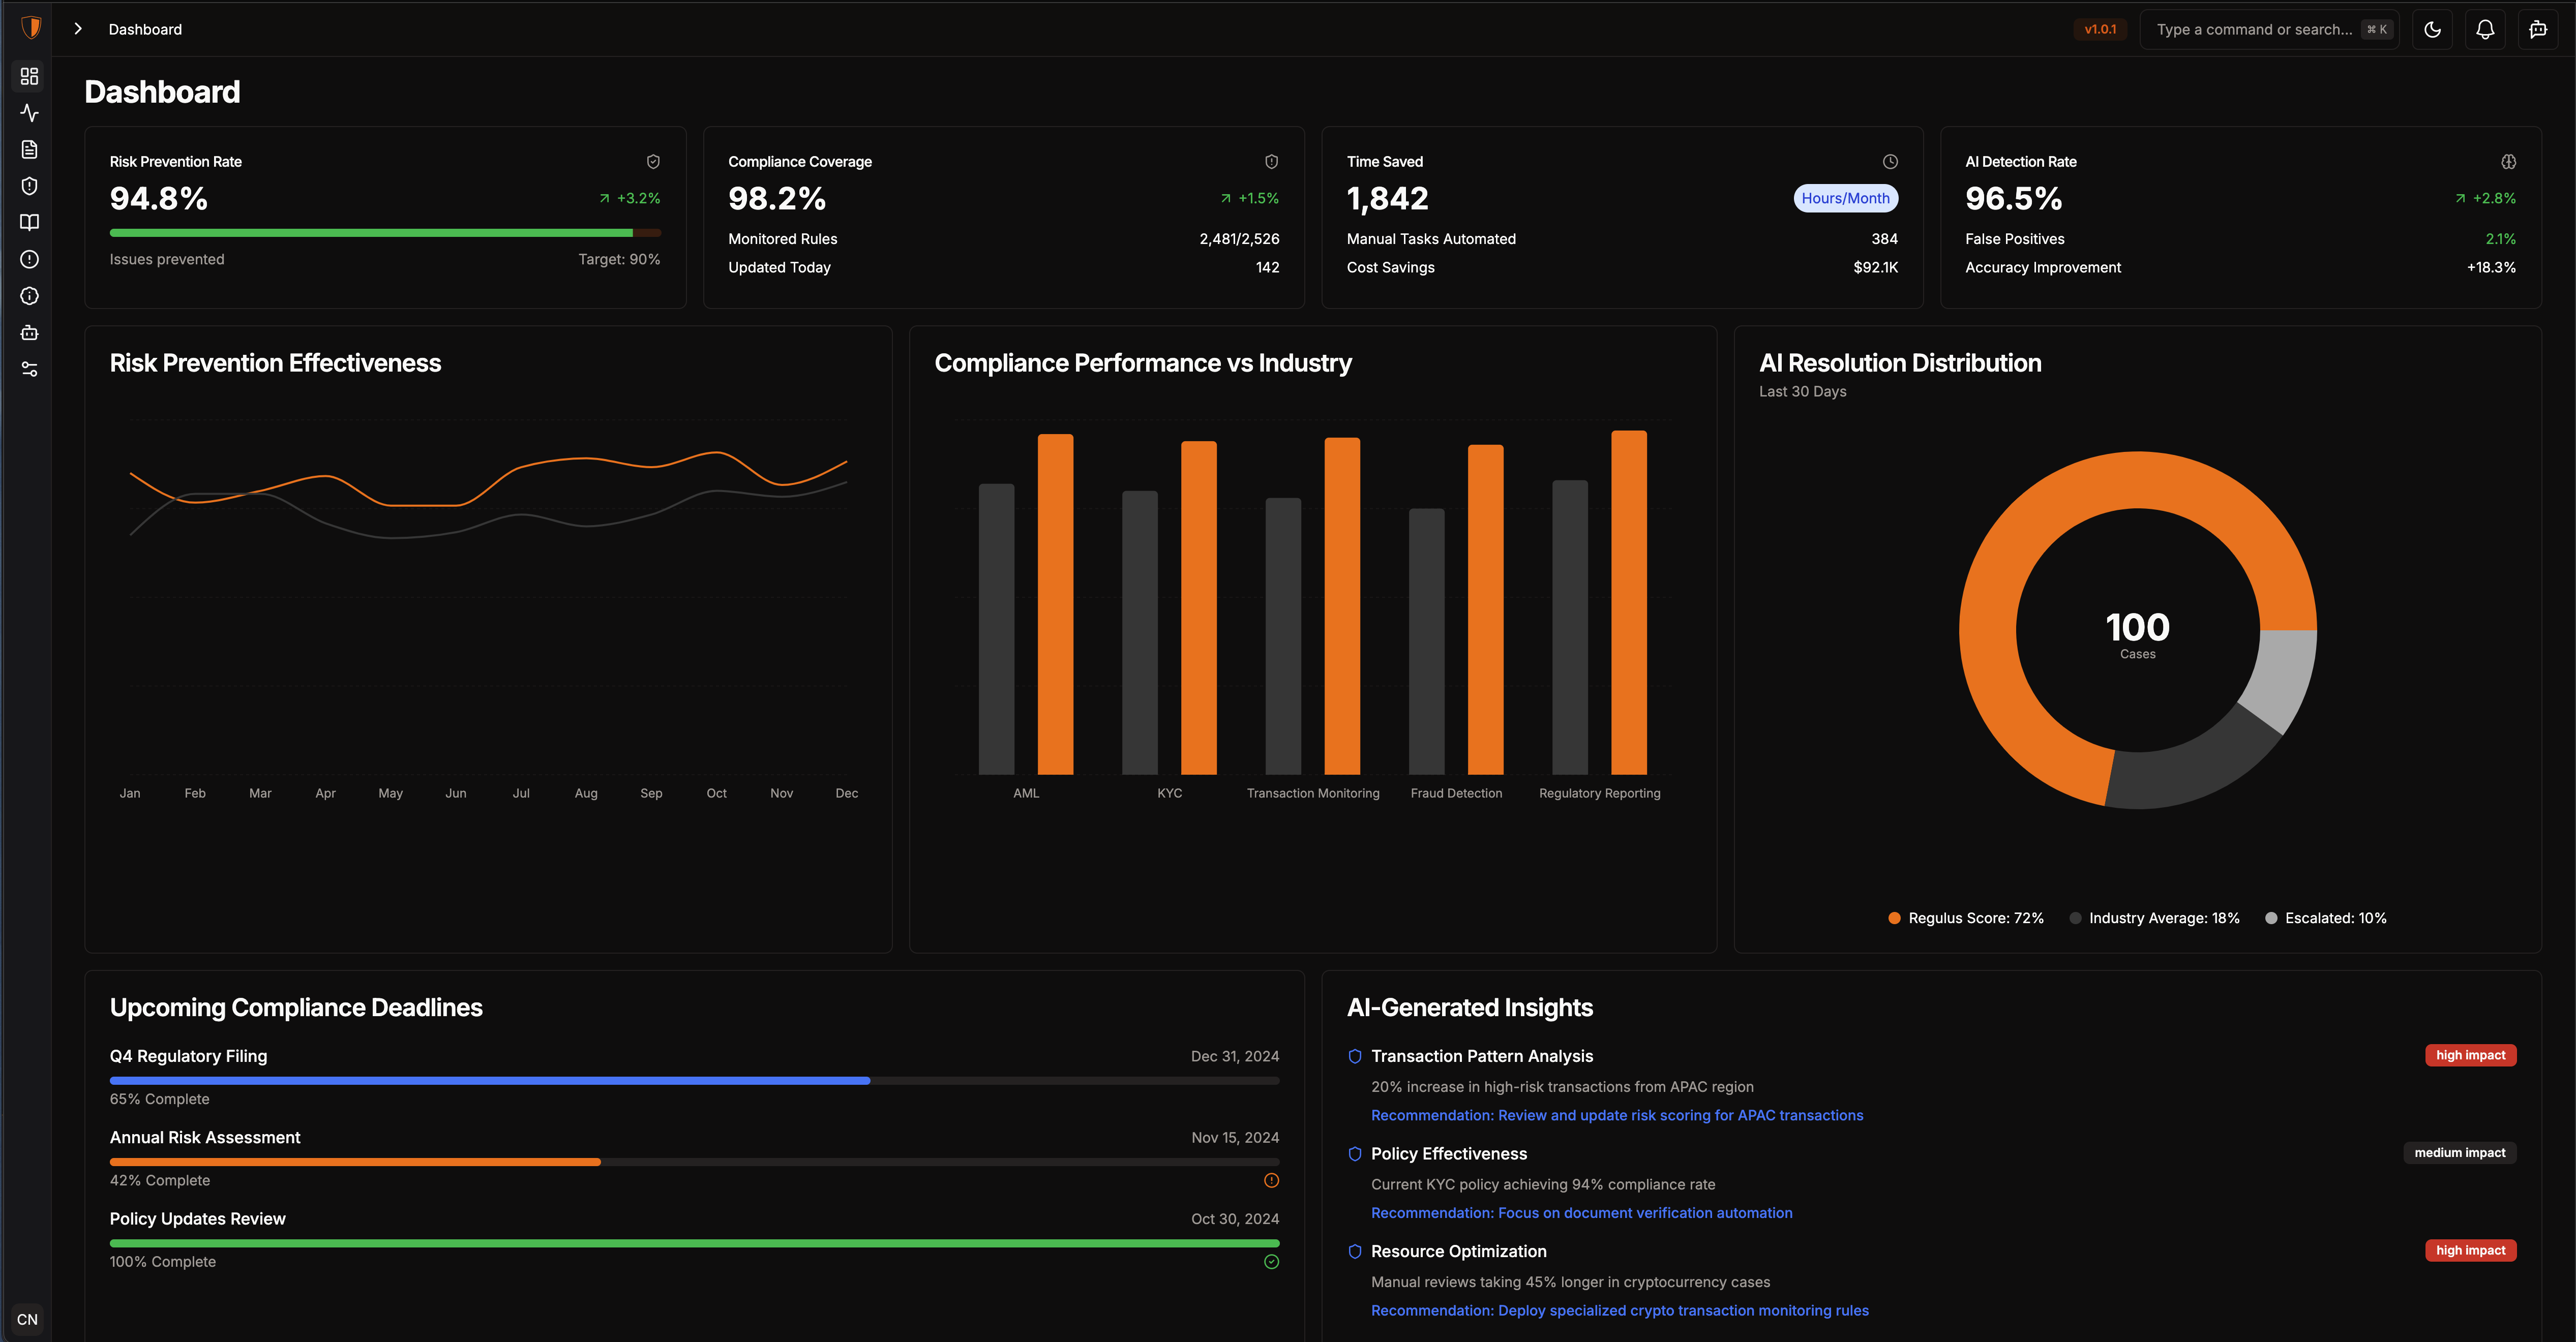Viewport: 2576px width, 1342px height.
Task: Click the Dashboard breadcrumb at top left
Action: (x=145, y=29)
